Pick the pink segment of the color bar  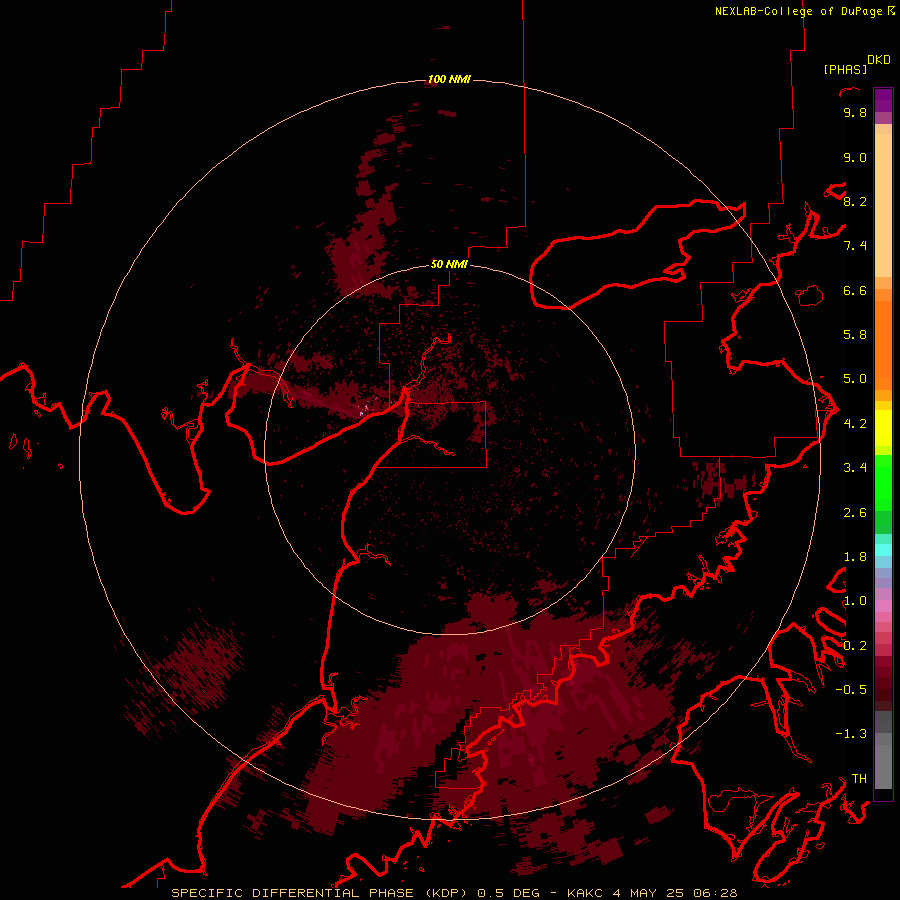tap(883, 605)
